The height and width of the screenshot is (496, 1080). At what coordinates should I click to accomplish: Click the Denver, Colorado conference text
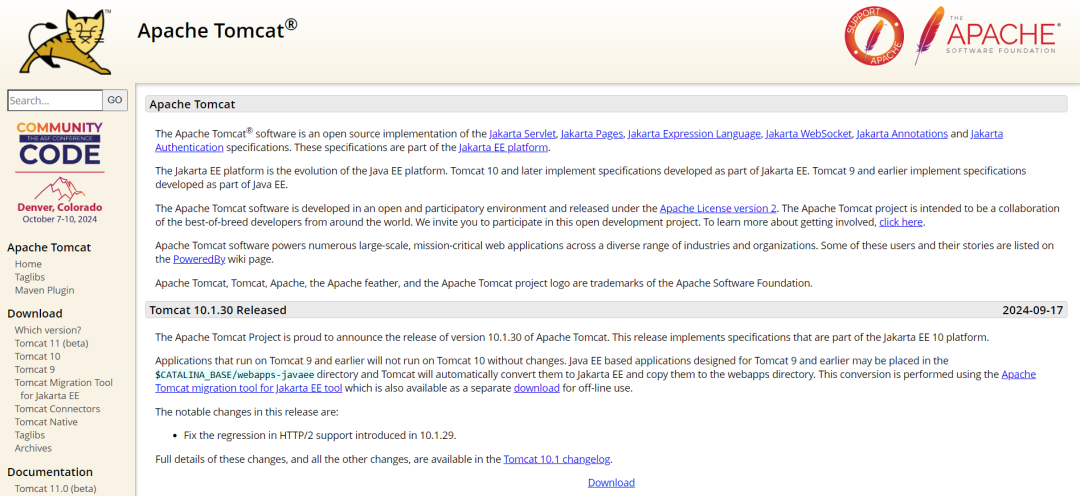(x=60, y=207)
